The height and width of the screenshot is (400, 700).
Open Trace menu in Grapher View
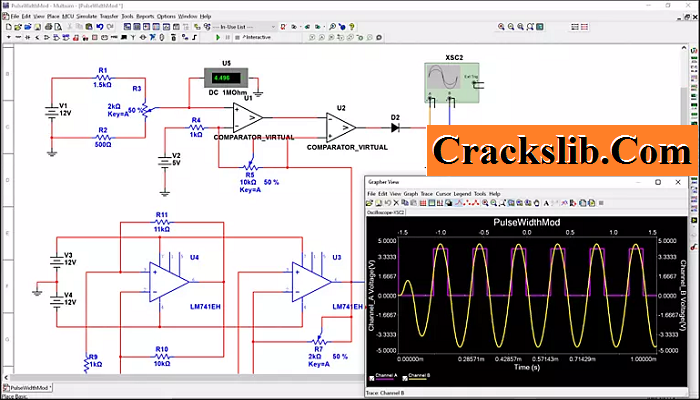[x=427, y=194]
